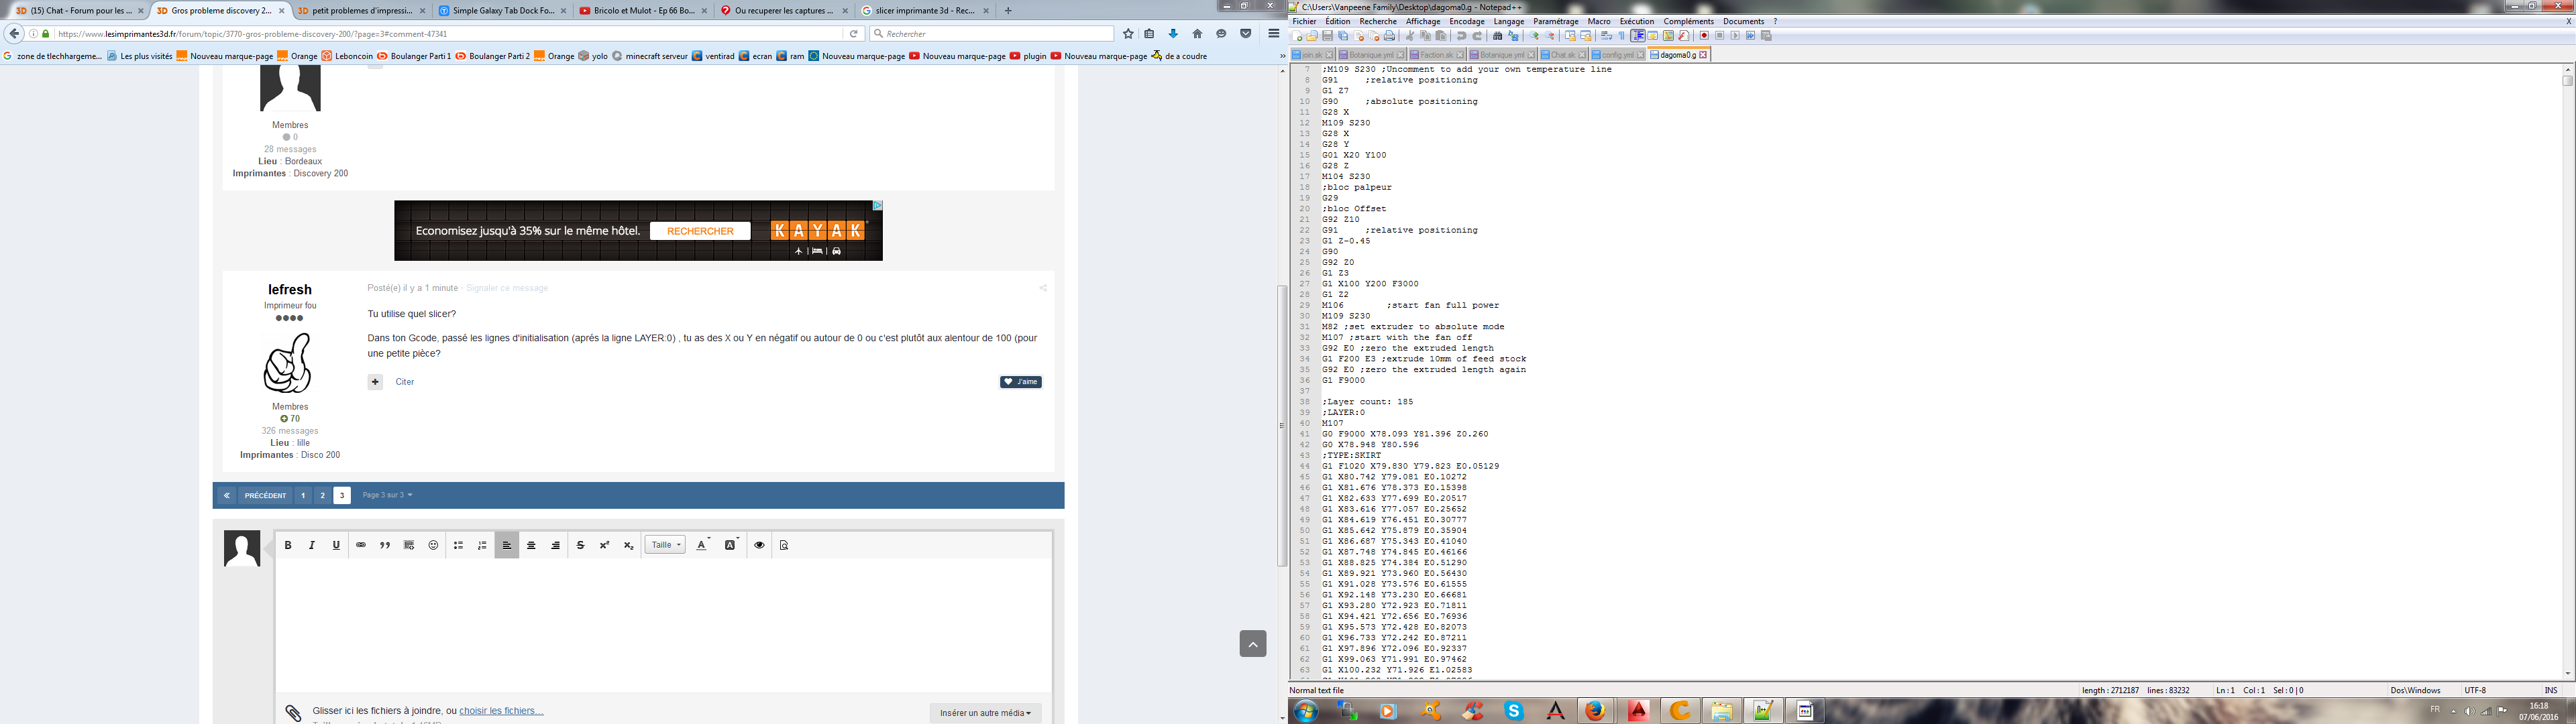Open the Fichier menu in Notepad++

pos(1304,21)
